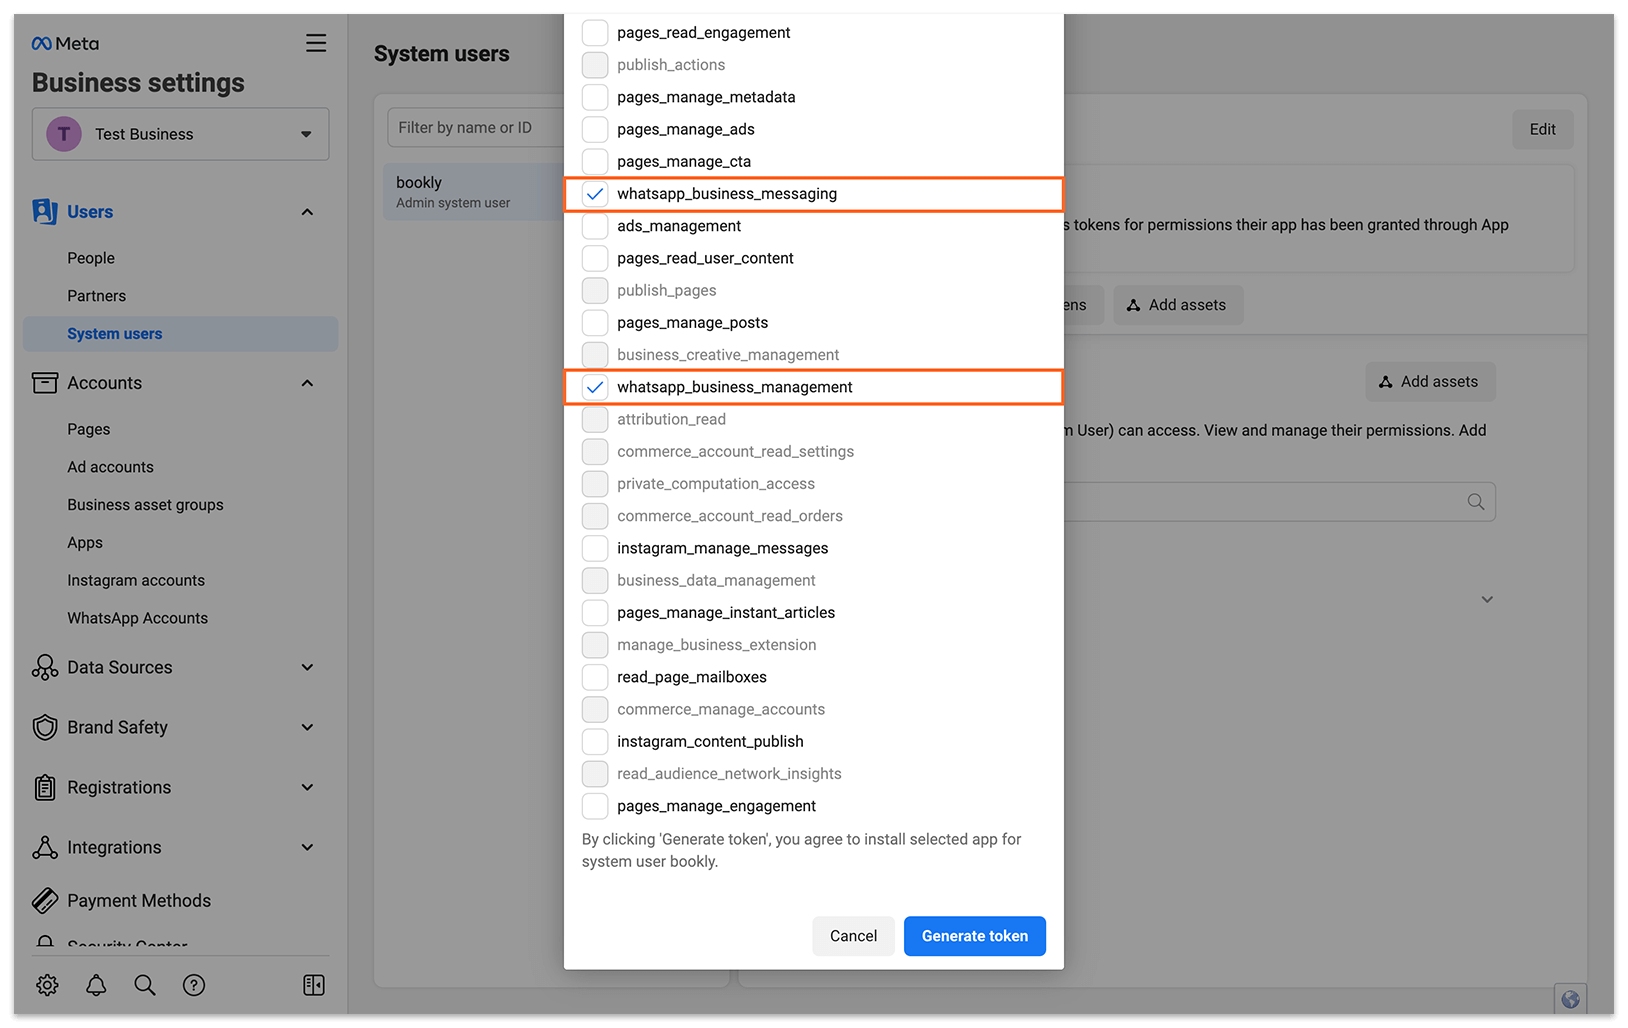Open Partners under Users

click(x=97, y=296)
